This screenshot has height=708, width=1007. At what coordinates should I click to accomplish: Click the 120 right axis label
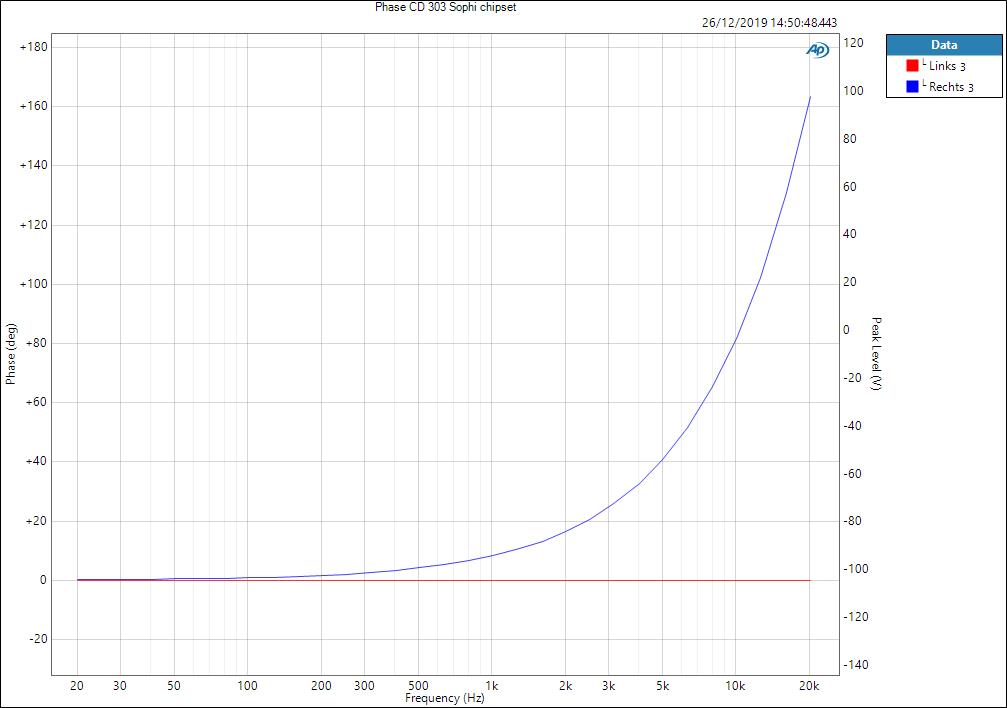coord(853,43)
